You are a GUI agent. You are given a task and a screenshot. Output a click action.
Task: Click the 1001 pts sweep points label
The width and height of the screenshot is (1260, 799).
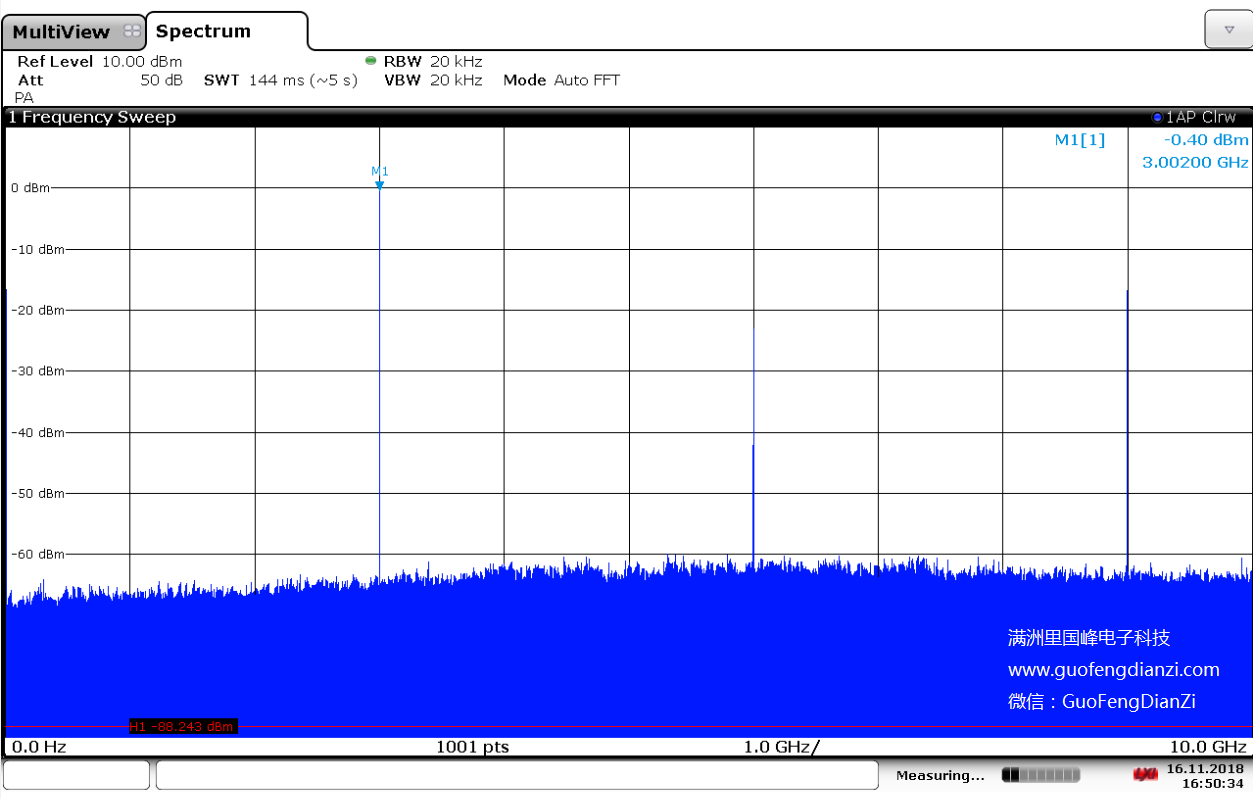pos(472,747)
